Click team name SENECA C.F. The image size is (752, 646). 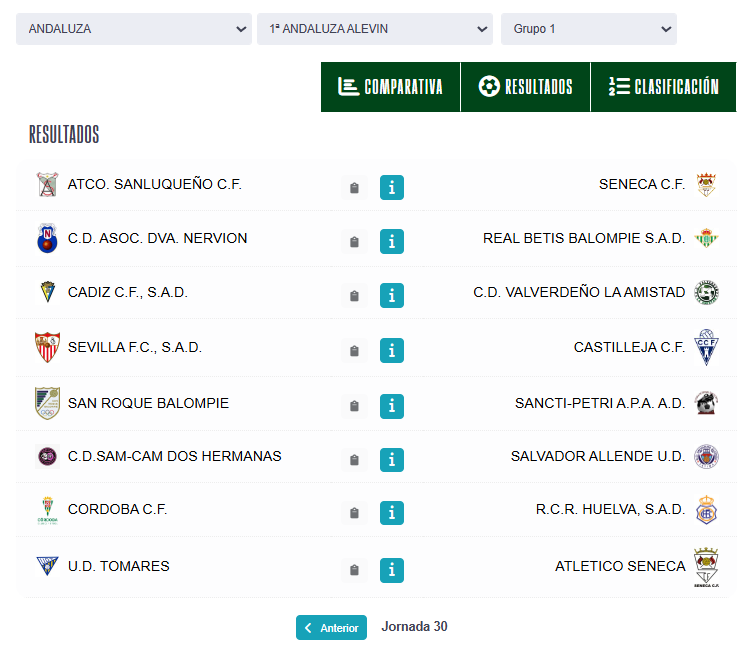tap(642, 184)
